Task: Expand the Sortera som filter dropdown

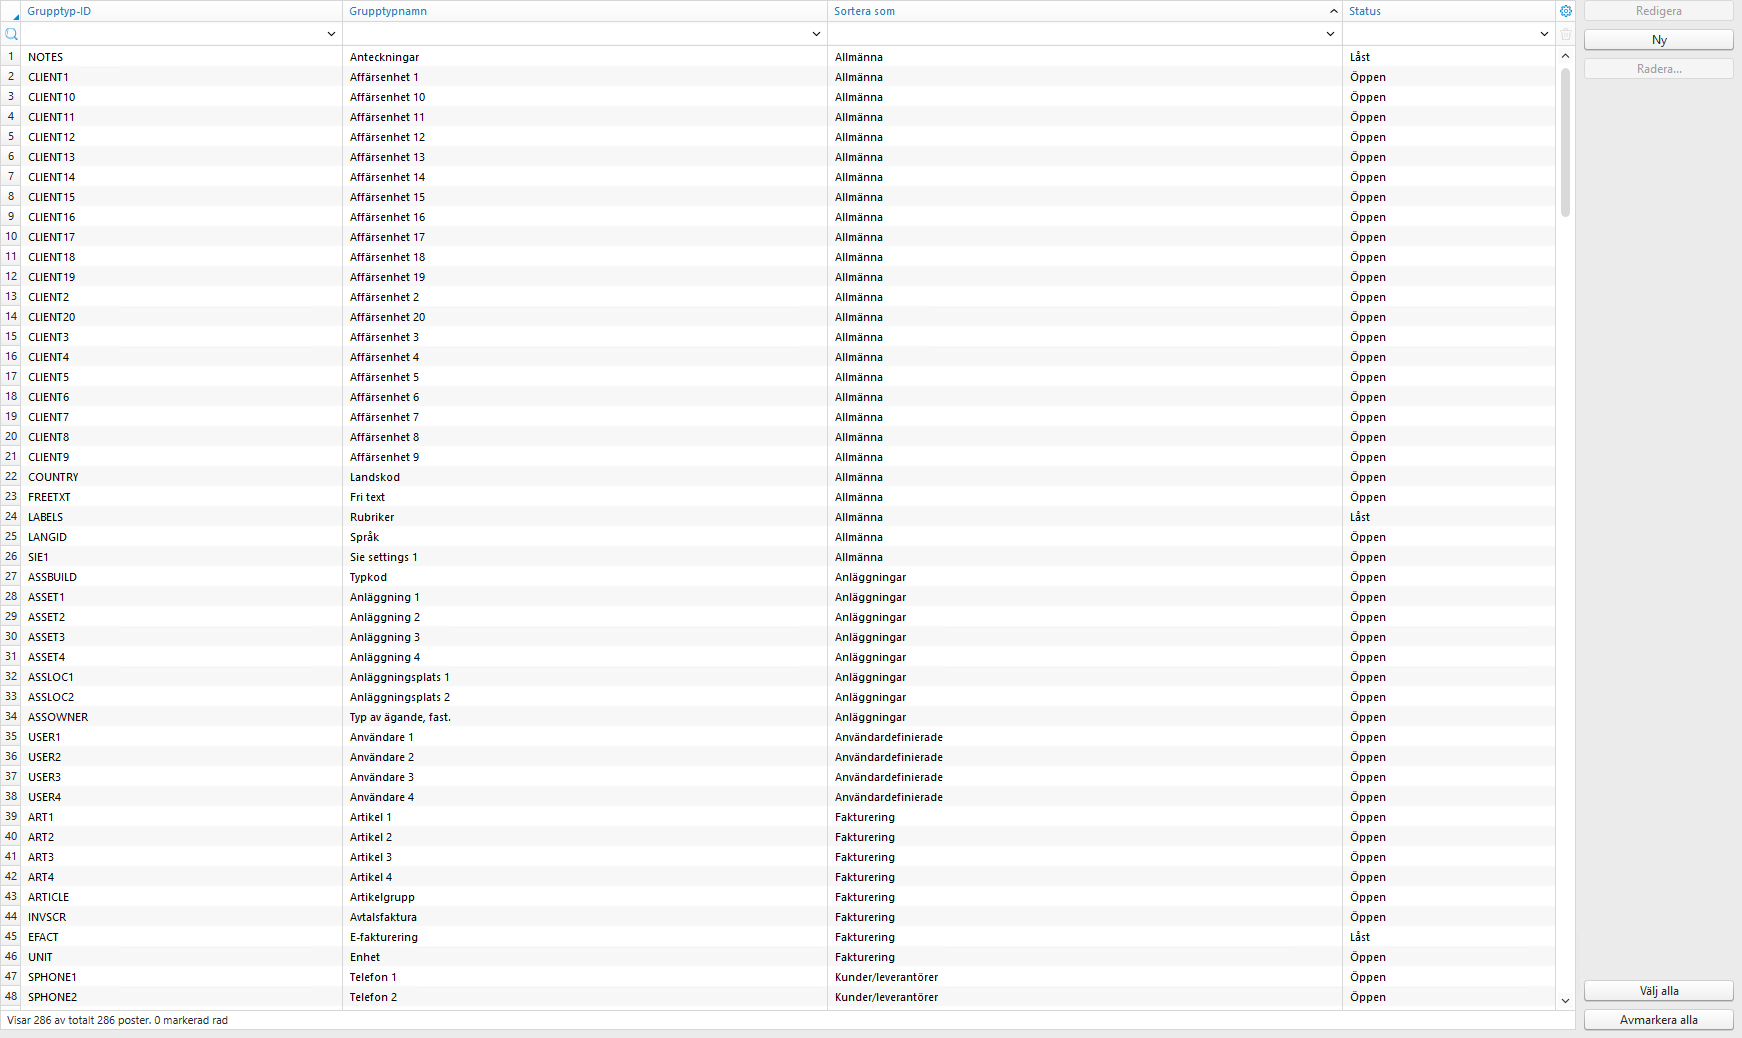Action: [1330, 34]
